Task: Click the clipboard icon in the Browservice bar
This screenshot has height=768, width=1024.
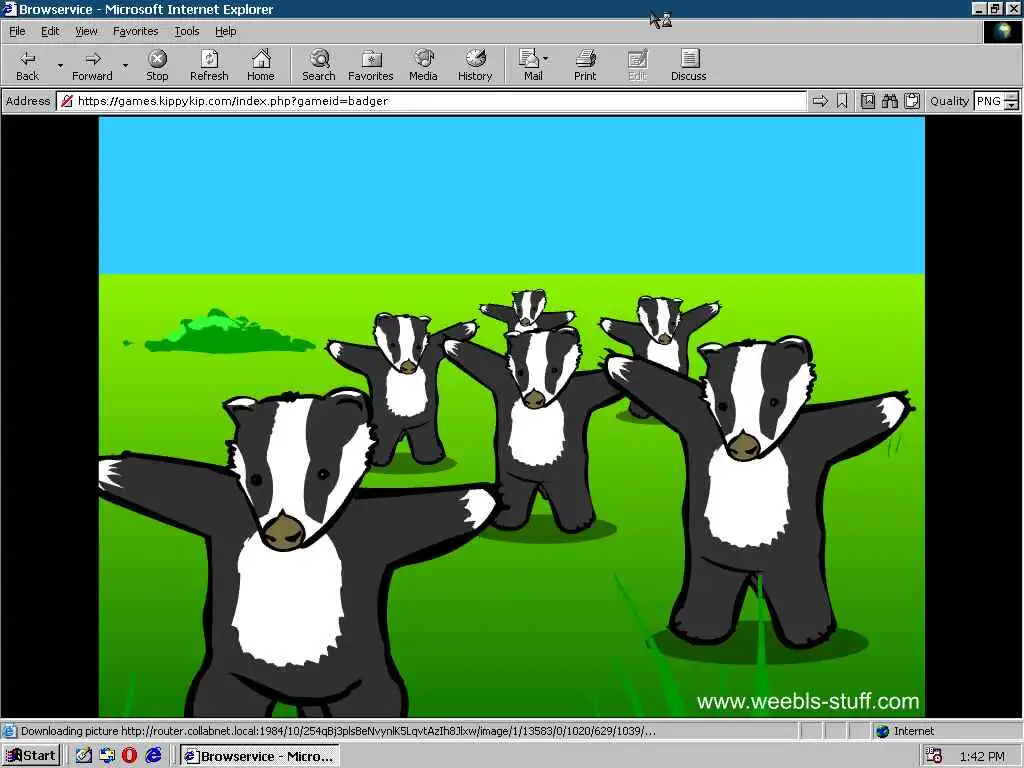Action: click(x=912, y=101)
